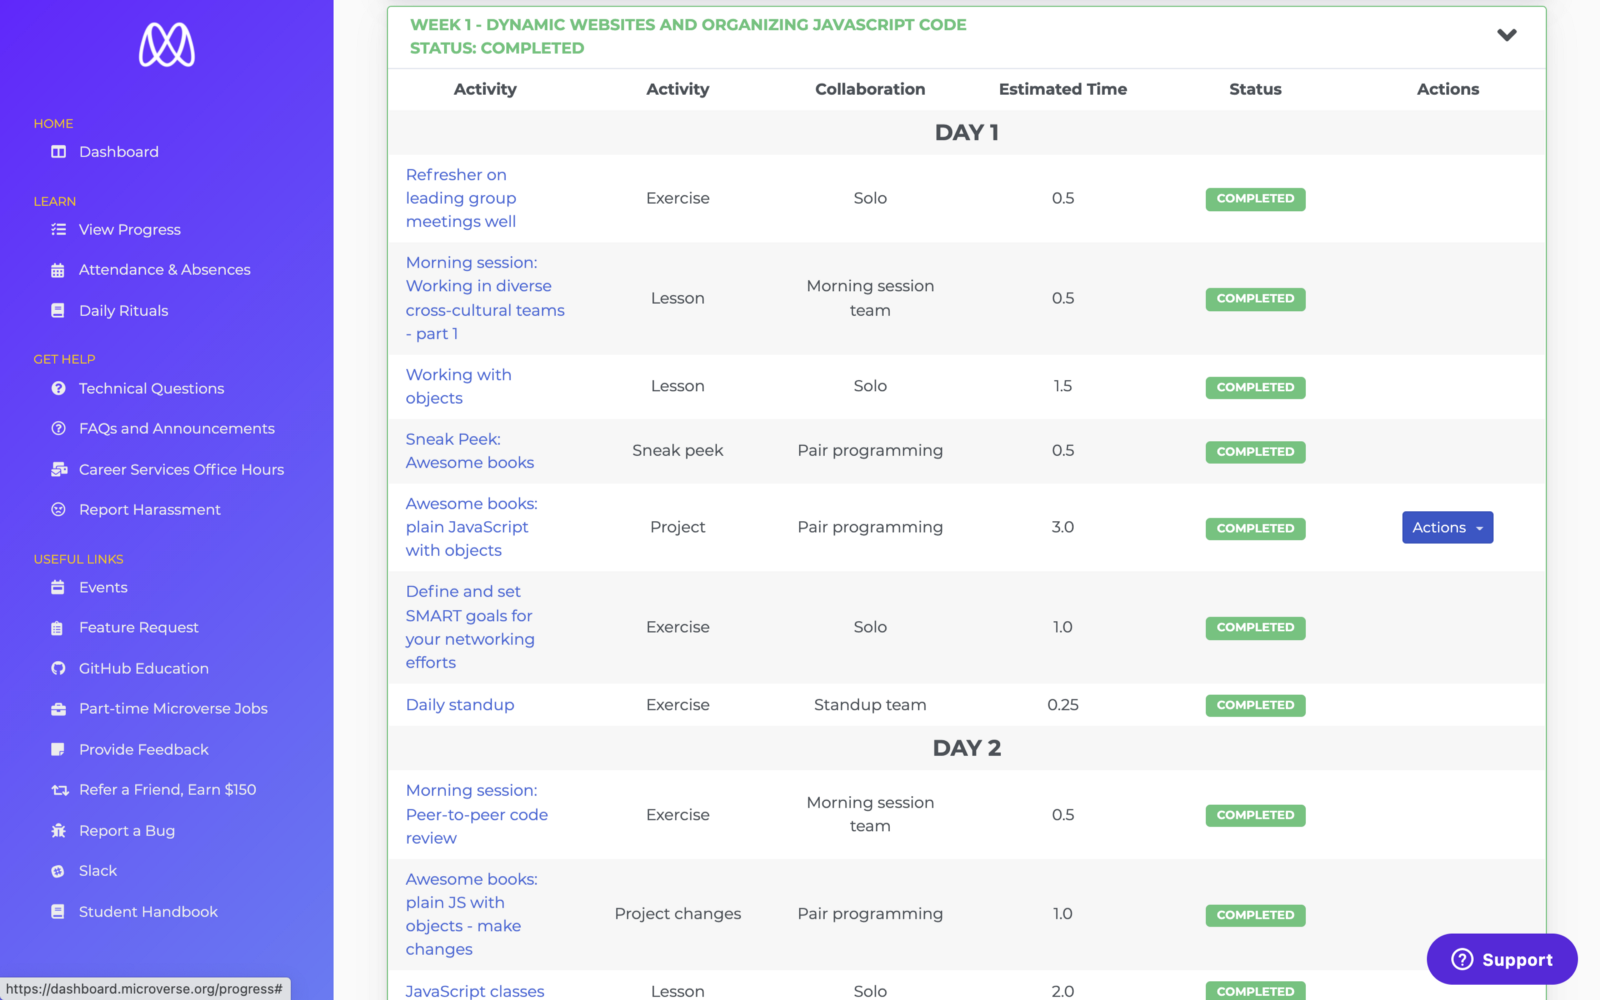Image resolution: width=1600 pixels, height=1000 pixels.
Task: Collapse the Week 1 section chevron
Action: point(1507,35)
